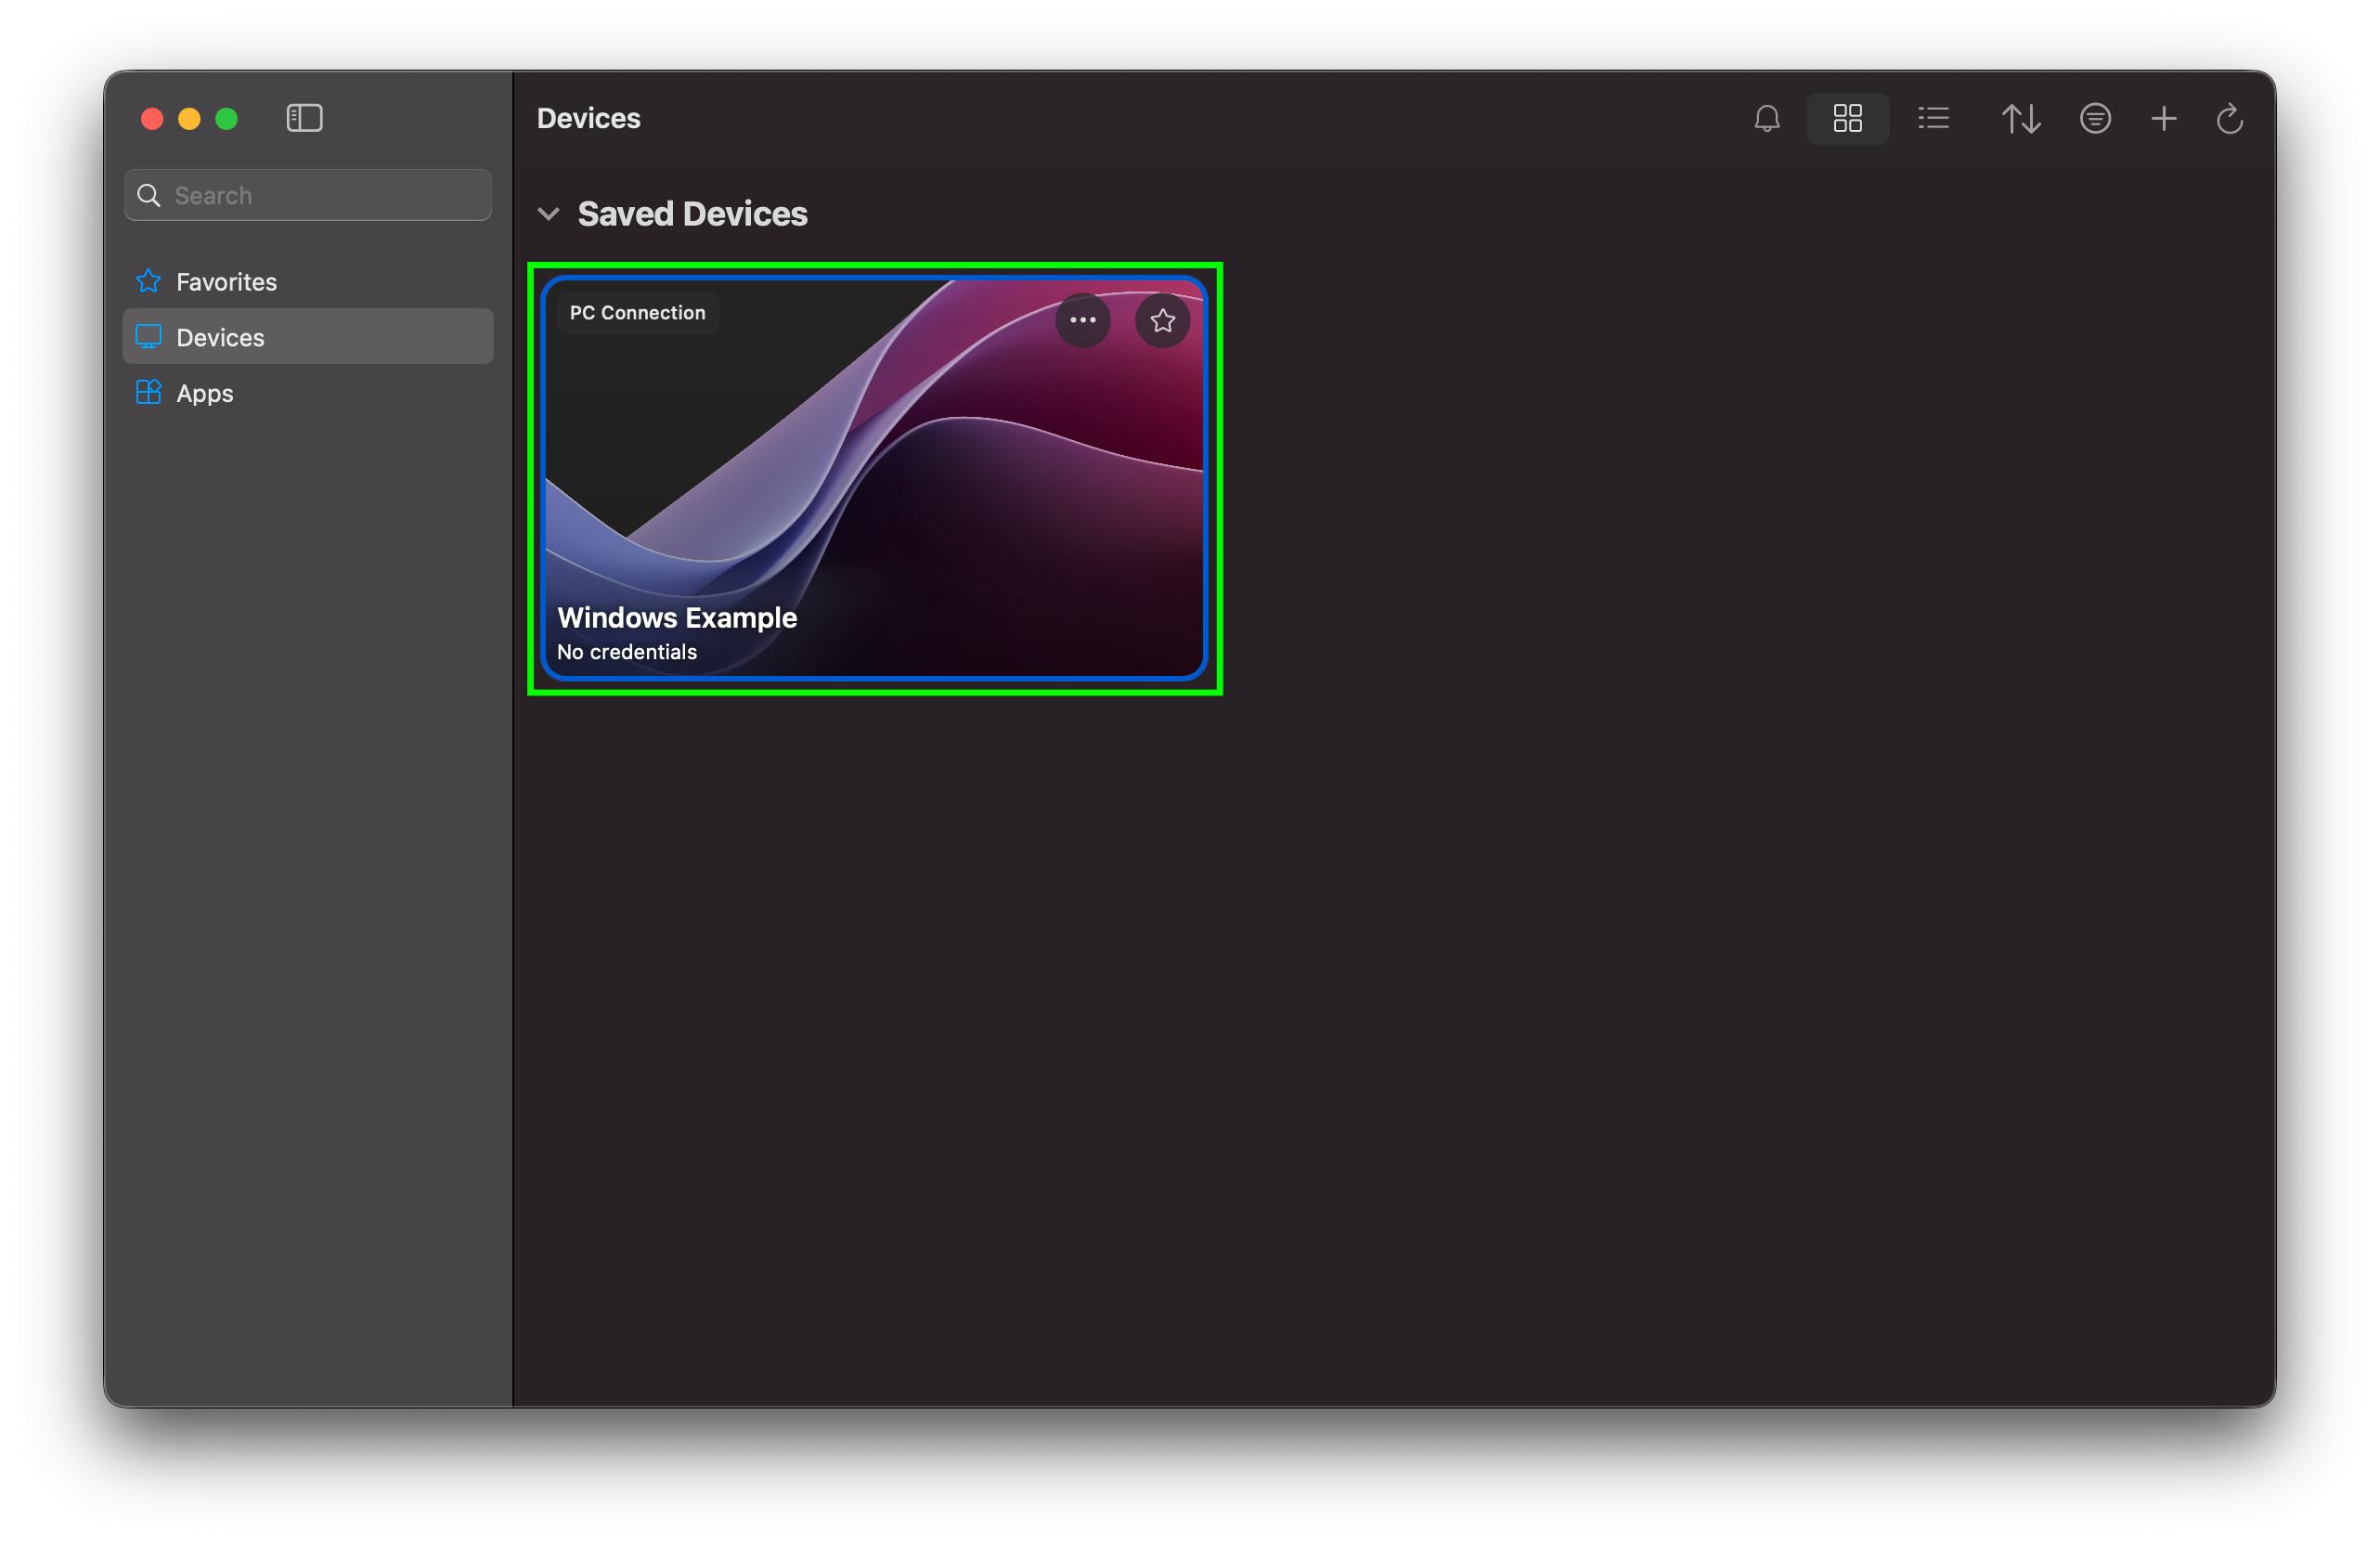Collapse the Saved Devices section
This screenshot has height=1545, width=2380.
(x=548, y=214)
